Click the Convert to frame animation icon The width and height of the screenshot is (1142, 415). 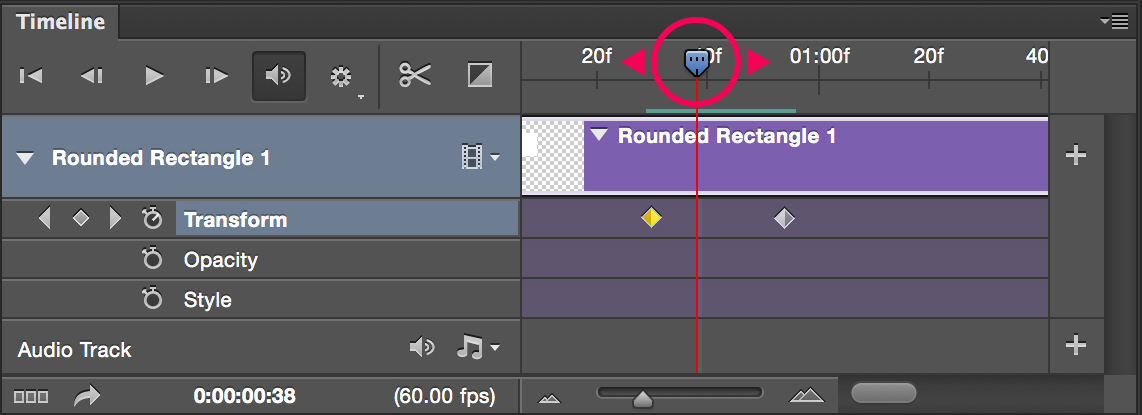[30, 397]
